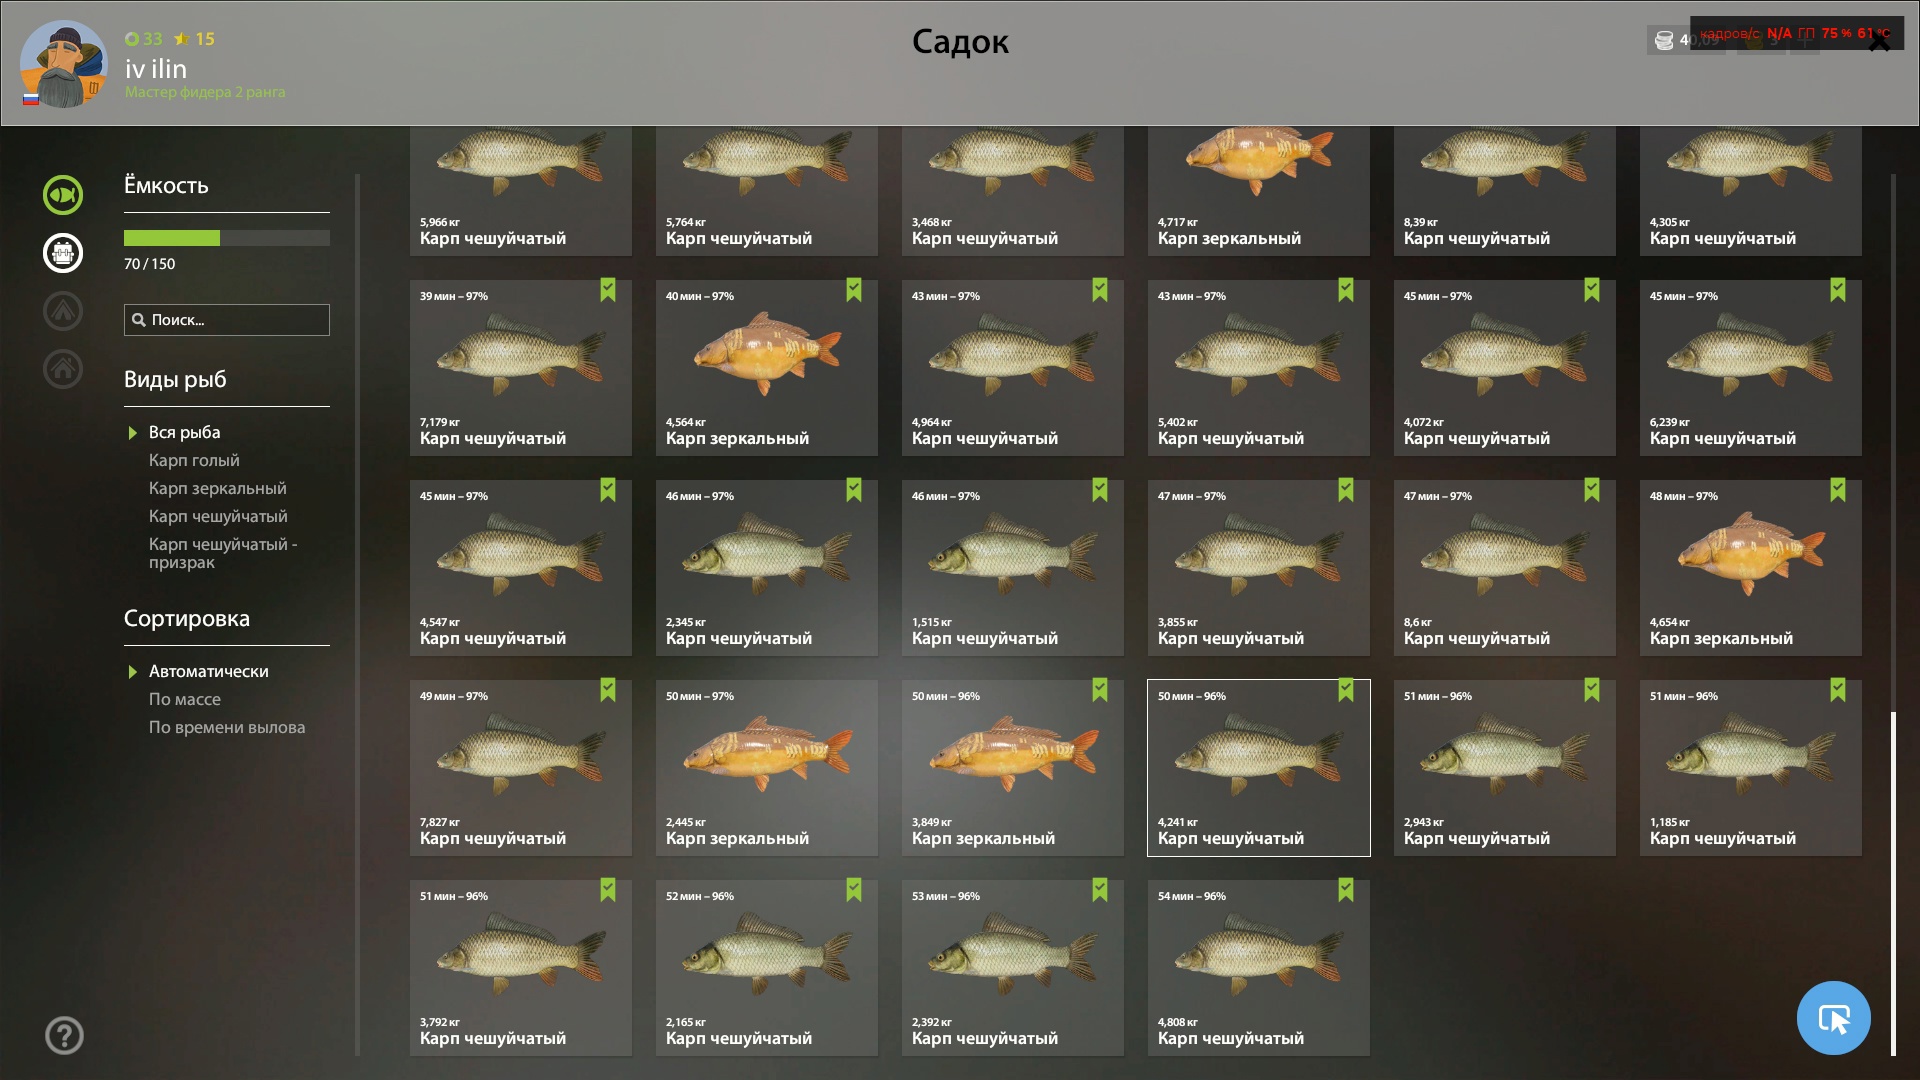1920x1080 pixels.
Task: Open the bait container sidebar icon
Action: pos(62,253)
